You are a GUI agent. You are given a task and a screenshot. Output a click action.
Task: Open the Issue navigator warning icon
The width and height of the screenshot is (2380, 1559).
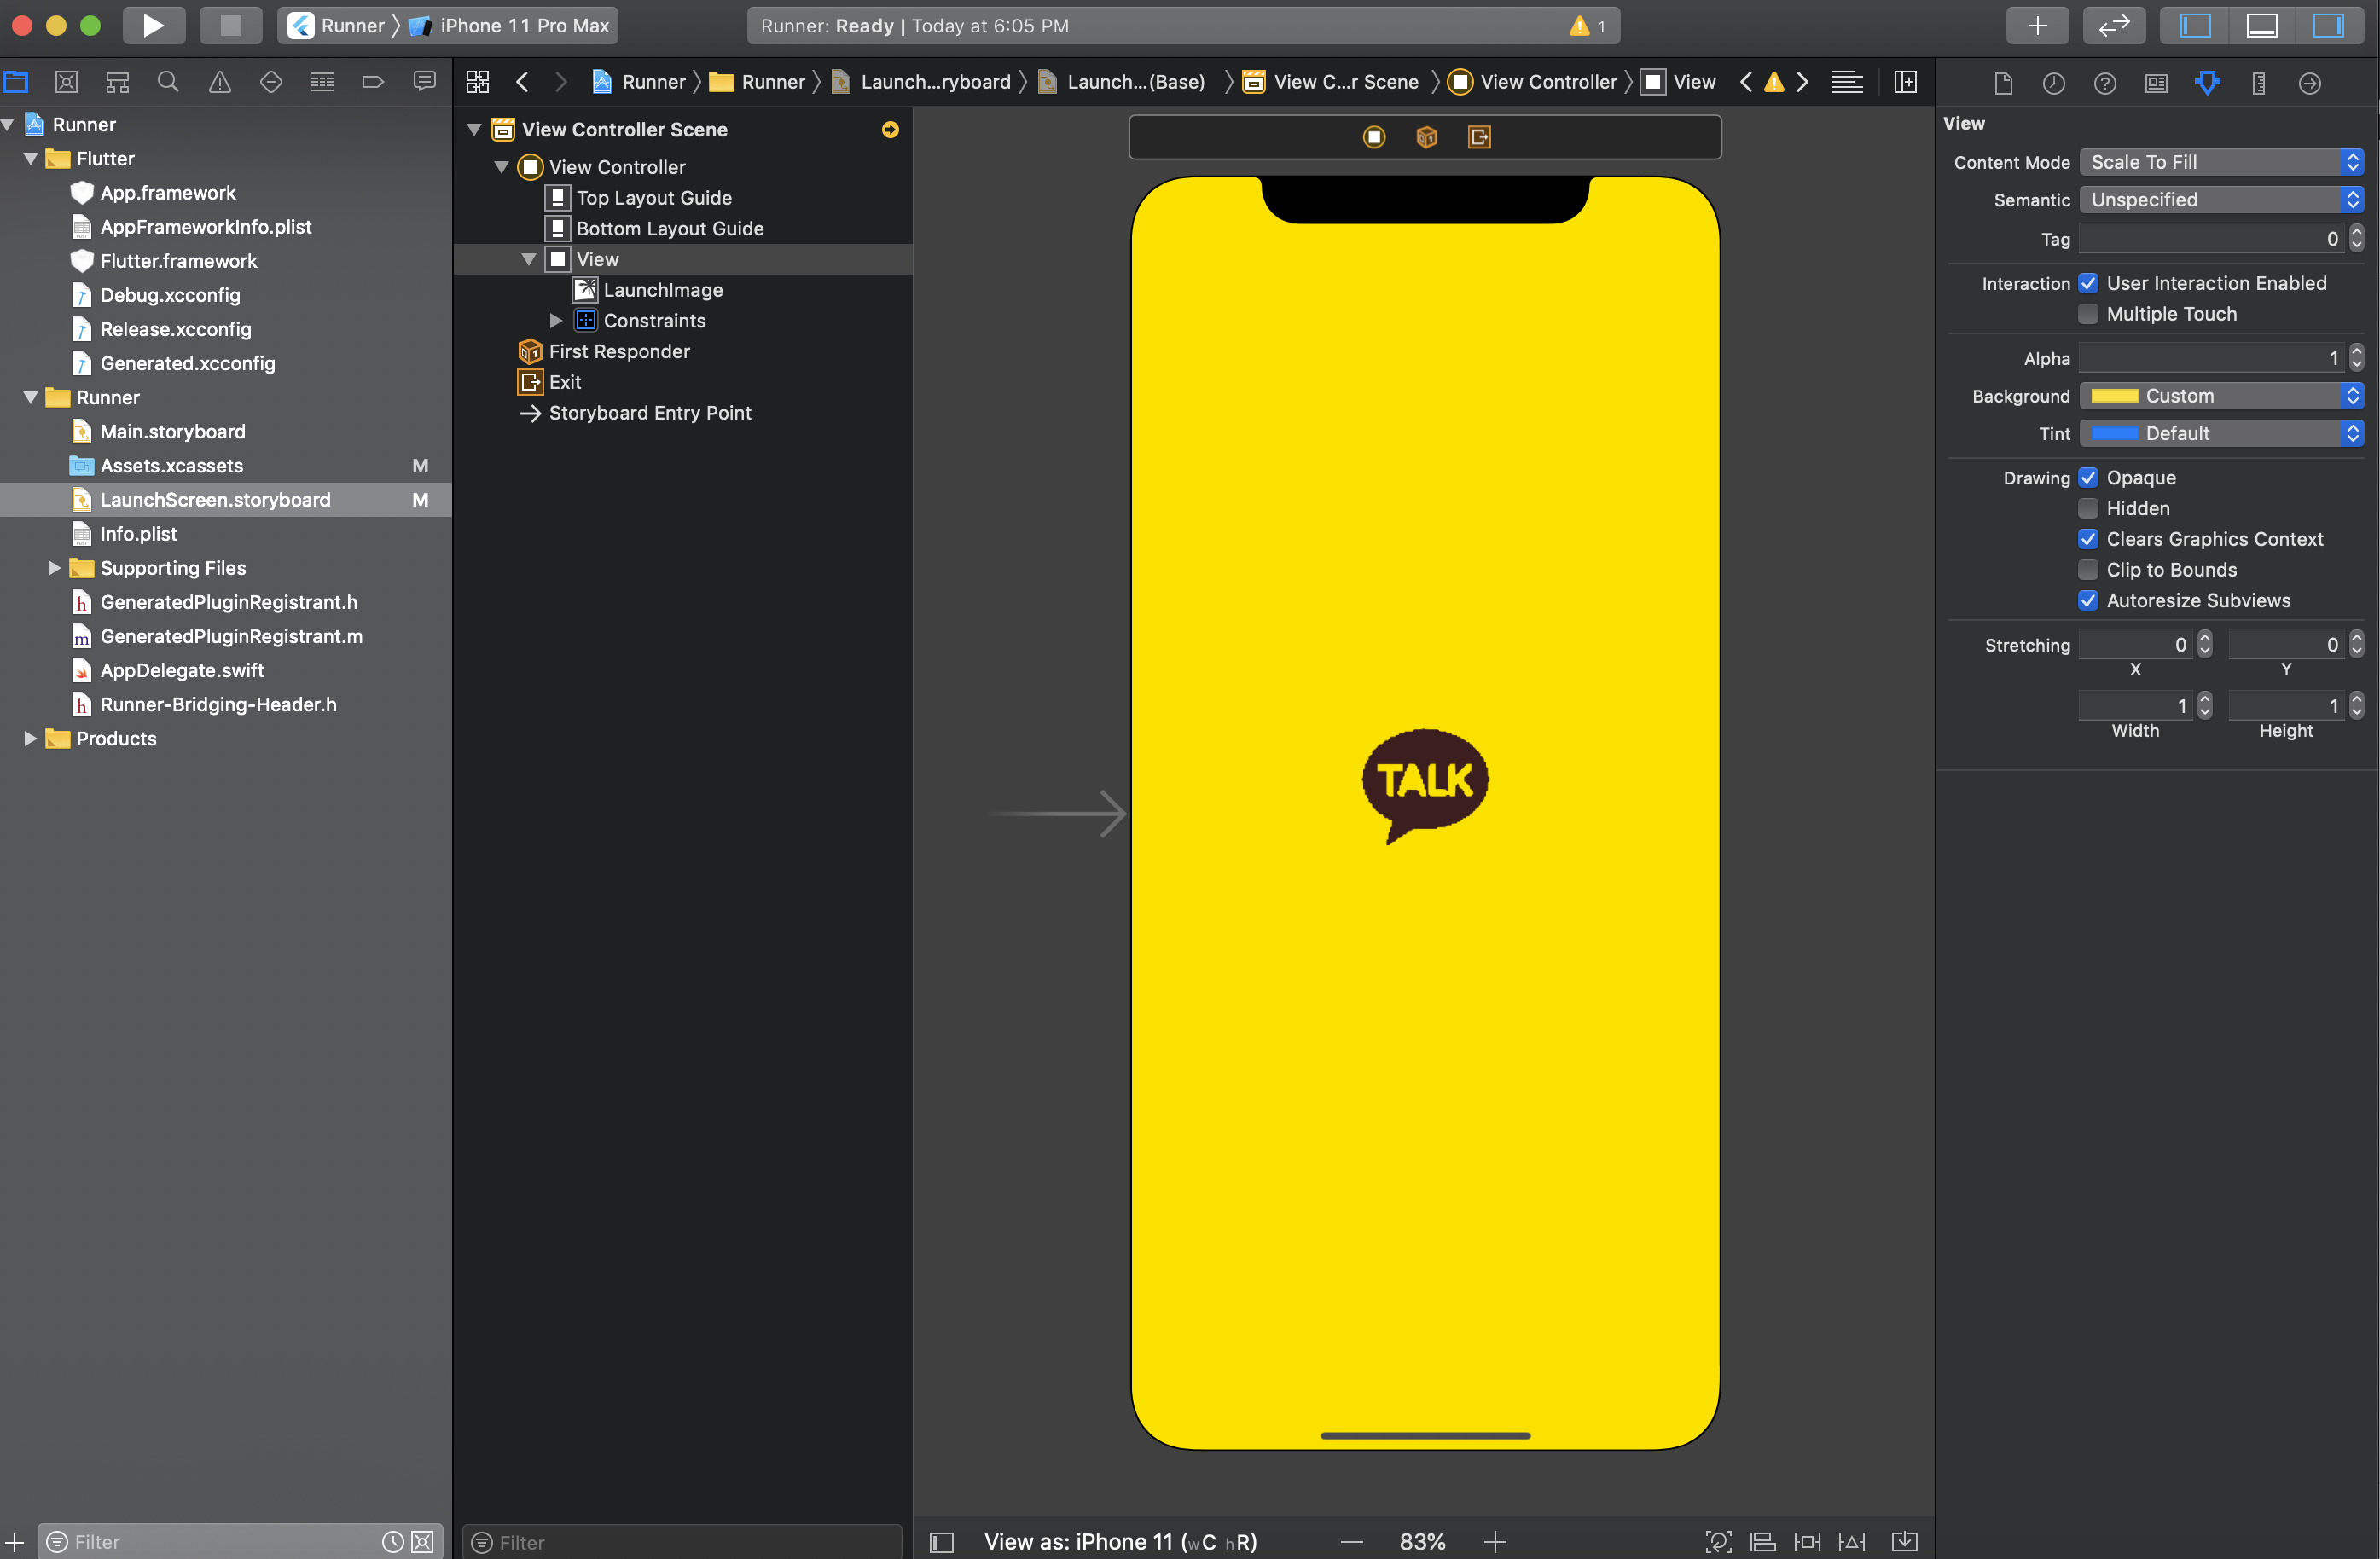click(219, 82)
